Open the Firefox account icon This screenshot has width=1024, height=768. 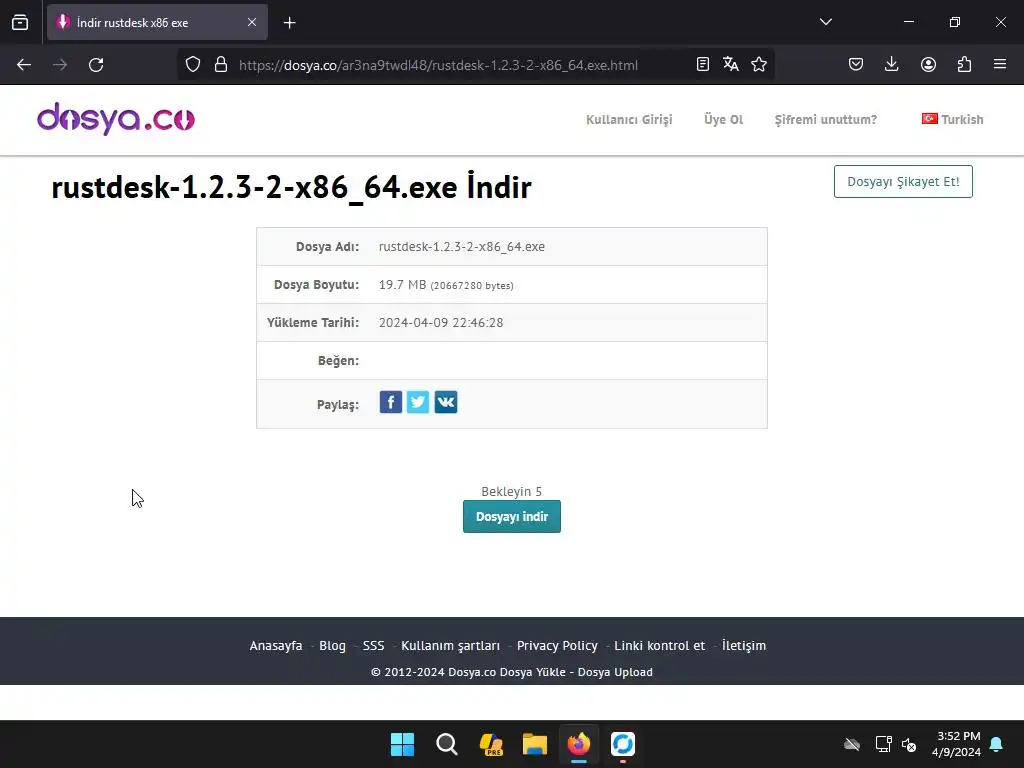click(928, 64)
